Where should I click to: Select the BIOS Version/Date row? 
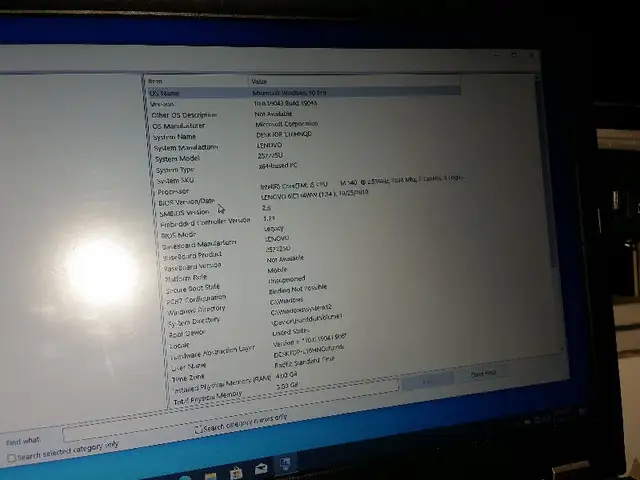187,202
